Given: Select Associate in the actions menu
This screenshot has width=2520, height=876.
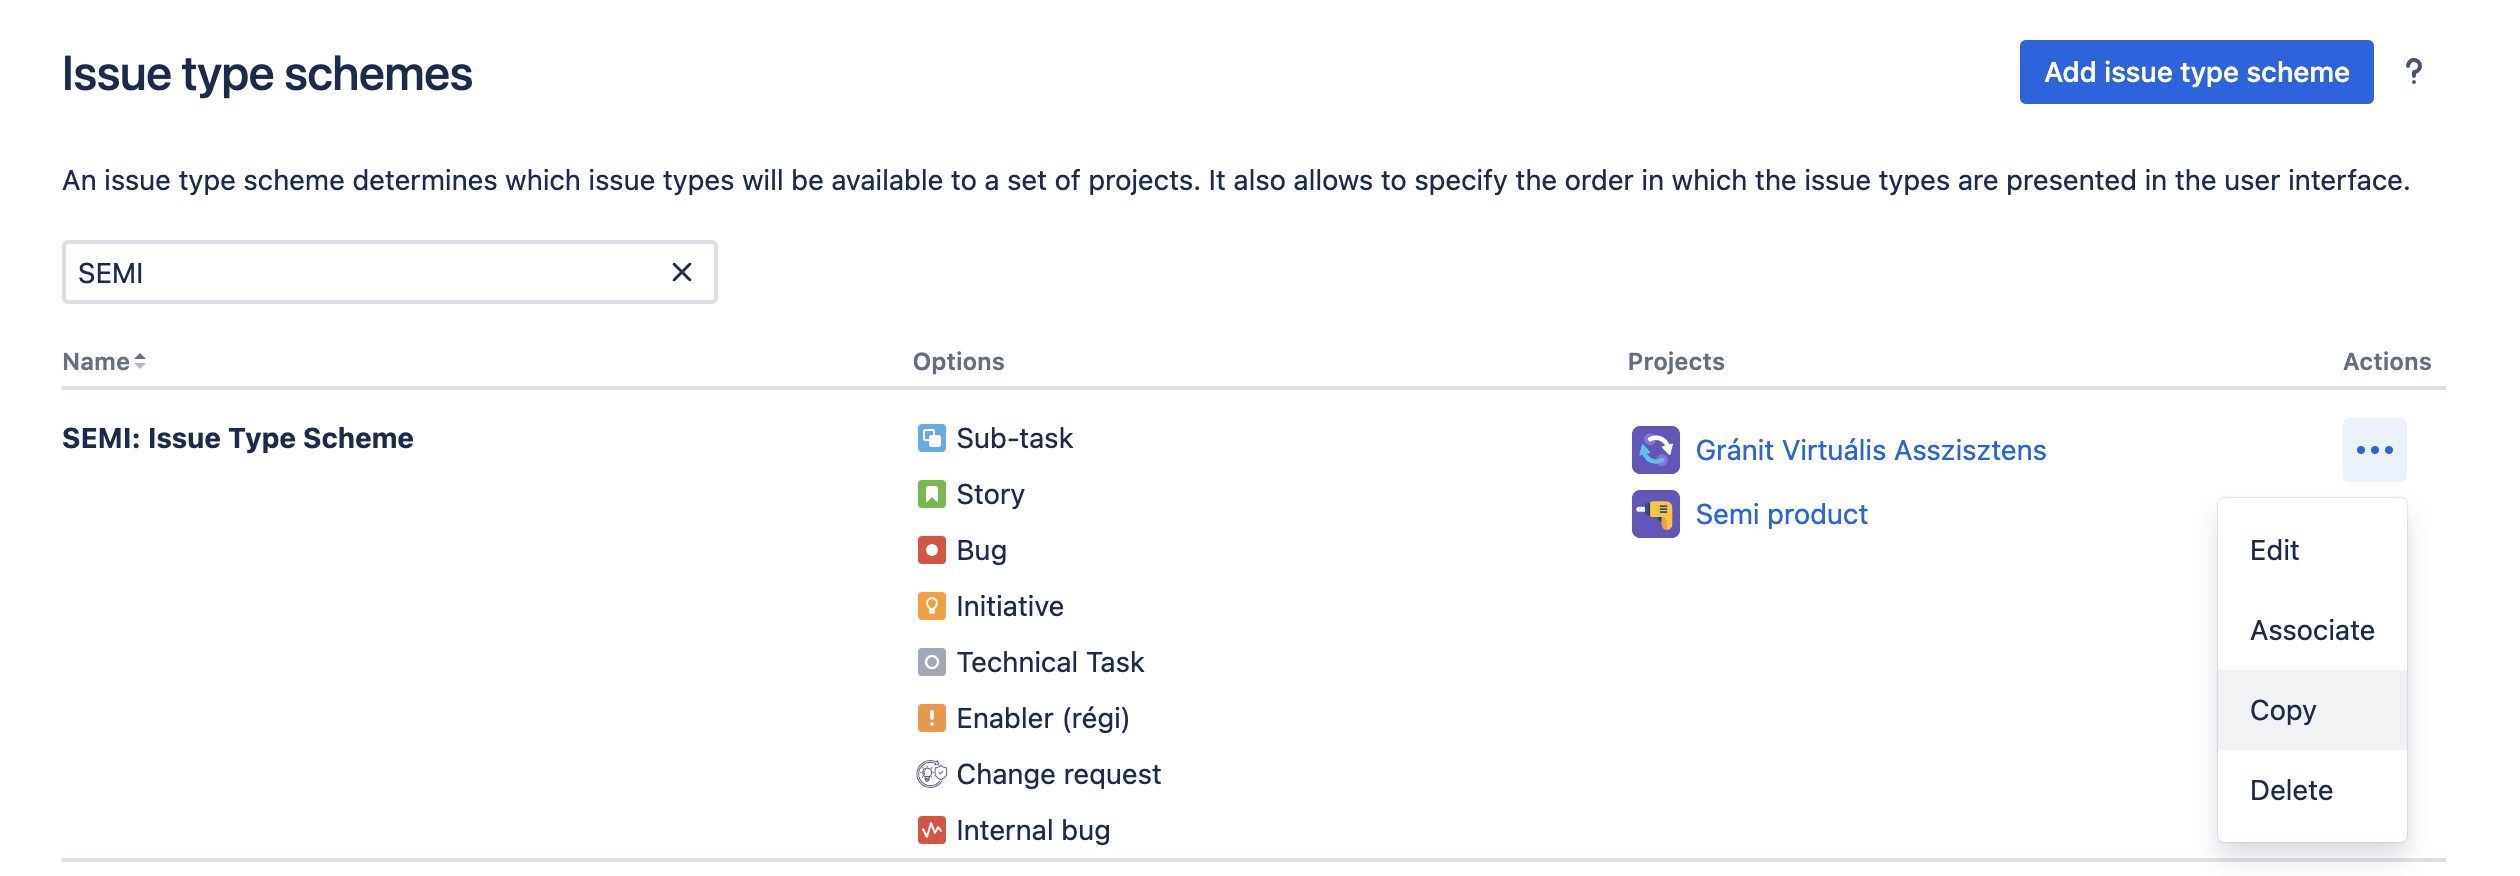Looking at the screenshot, I should coord(2311,630).
